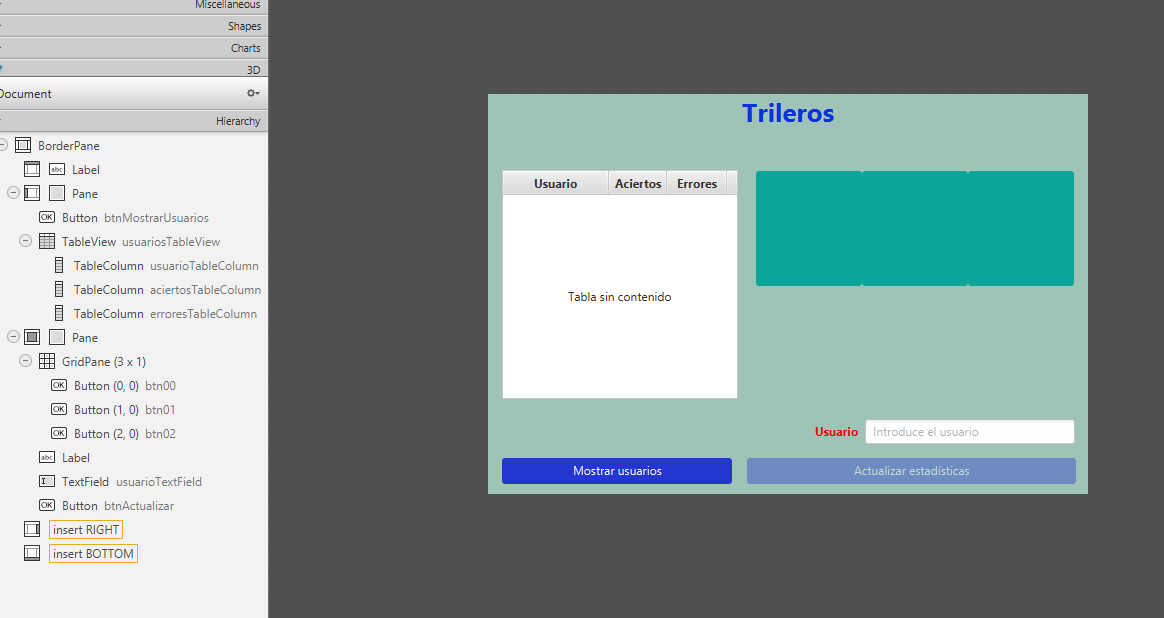Click the Trileros title label
This screenshot has height=618, width=1164.
pos(788,113)
